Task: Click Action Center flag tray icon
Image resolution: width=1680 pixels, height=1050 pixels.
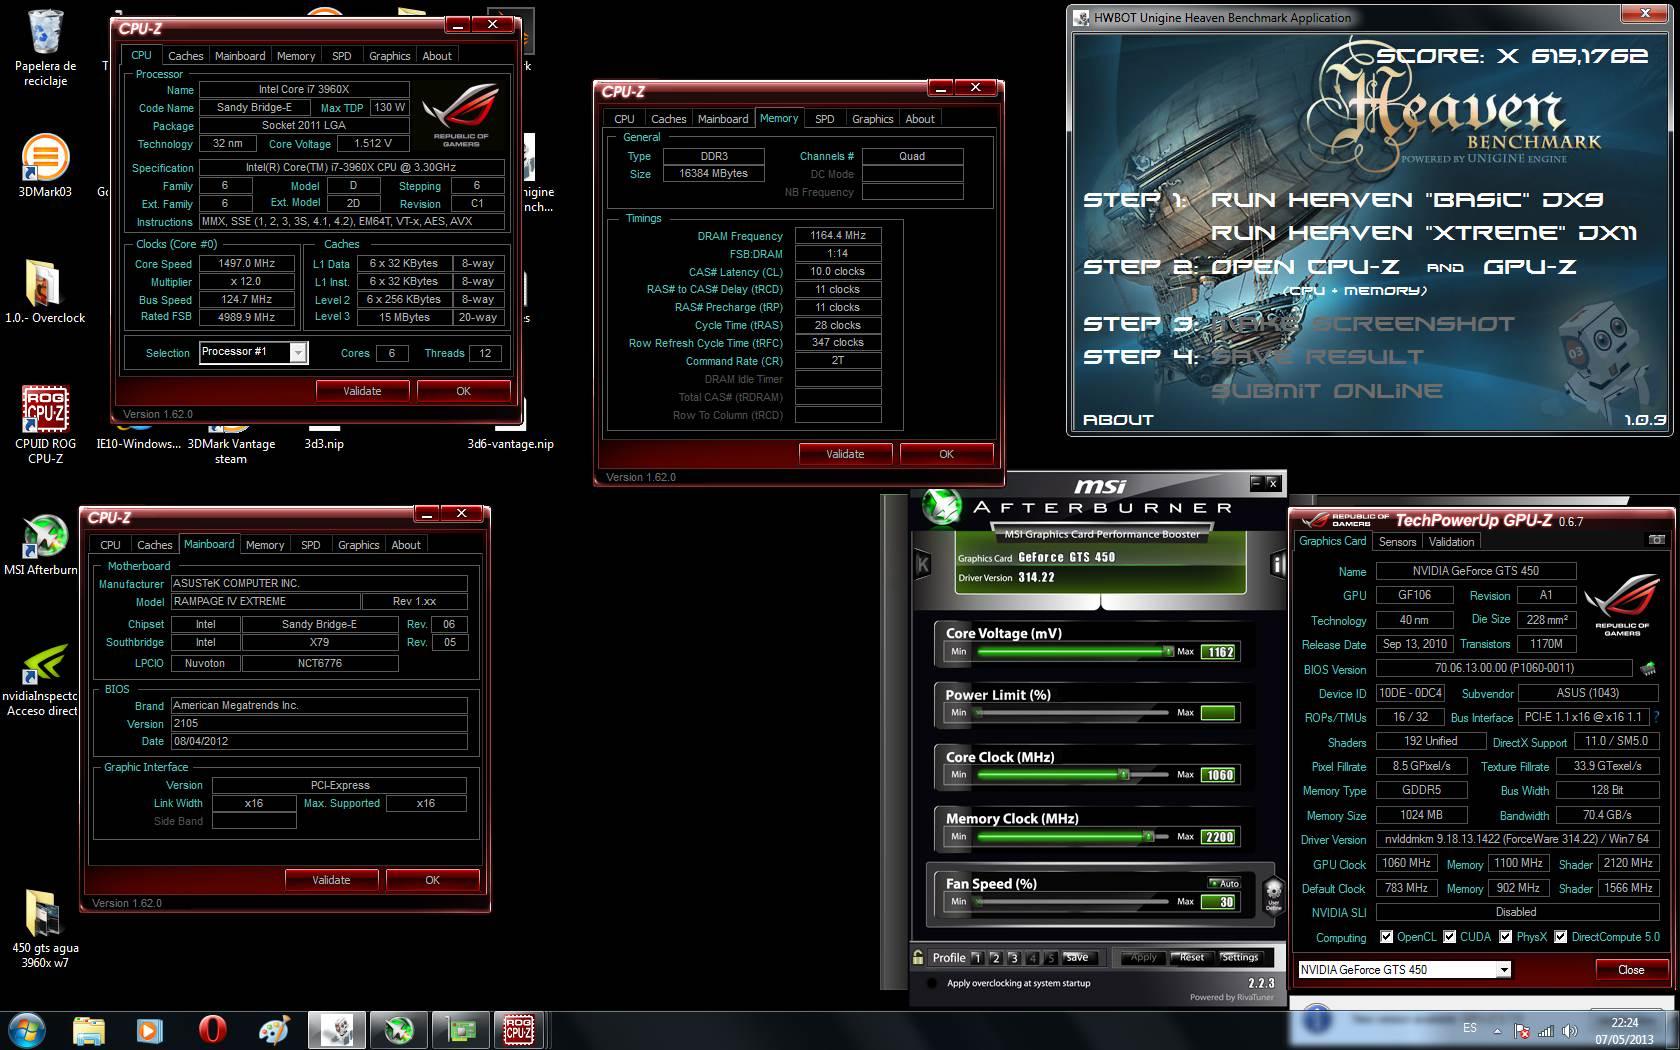Action: (1522, 1031)
